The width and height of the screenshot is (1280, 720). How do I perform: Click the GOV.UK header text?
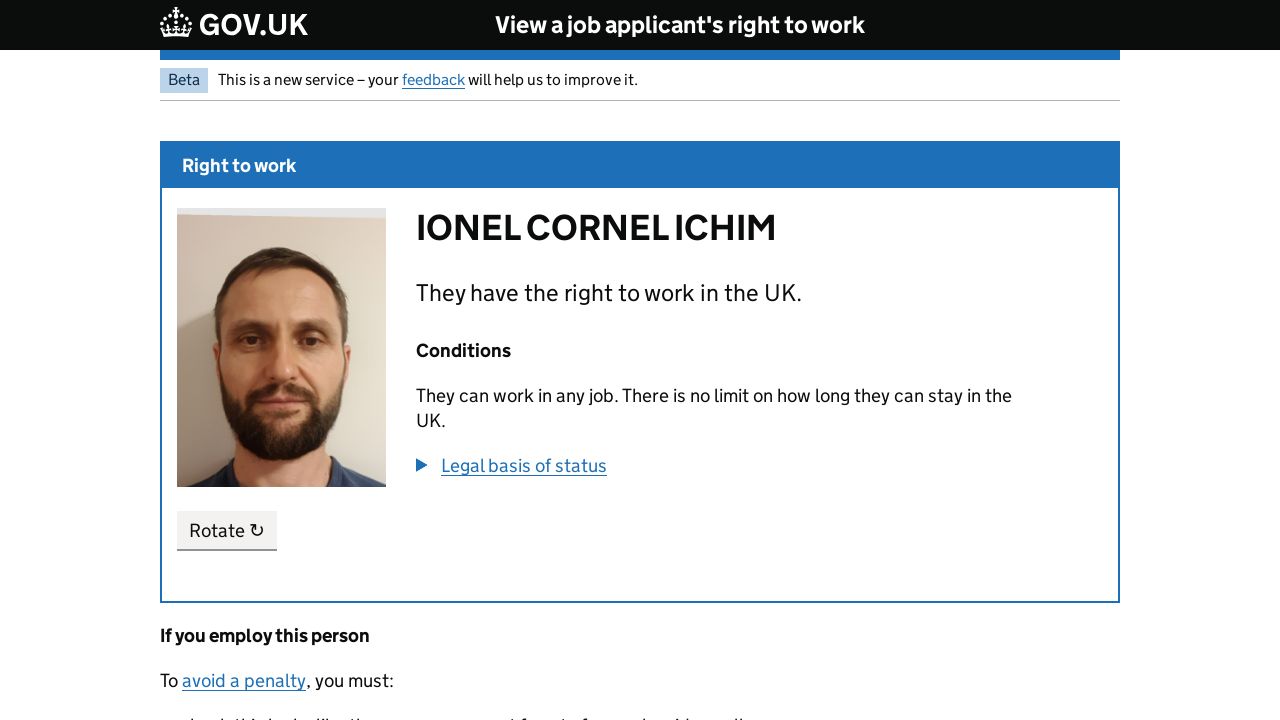coord(253,25)
